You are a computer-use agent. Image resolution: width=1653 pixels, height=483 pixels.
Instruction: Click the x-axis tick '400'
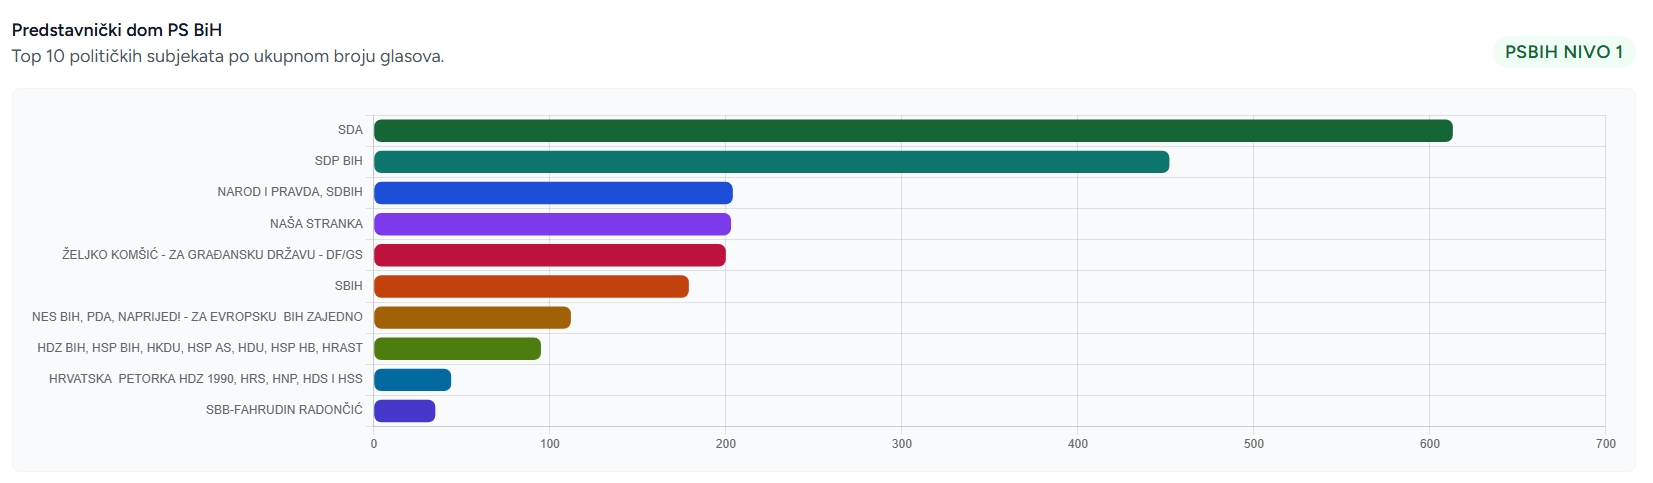[x=1078, y=444]
